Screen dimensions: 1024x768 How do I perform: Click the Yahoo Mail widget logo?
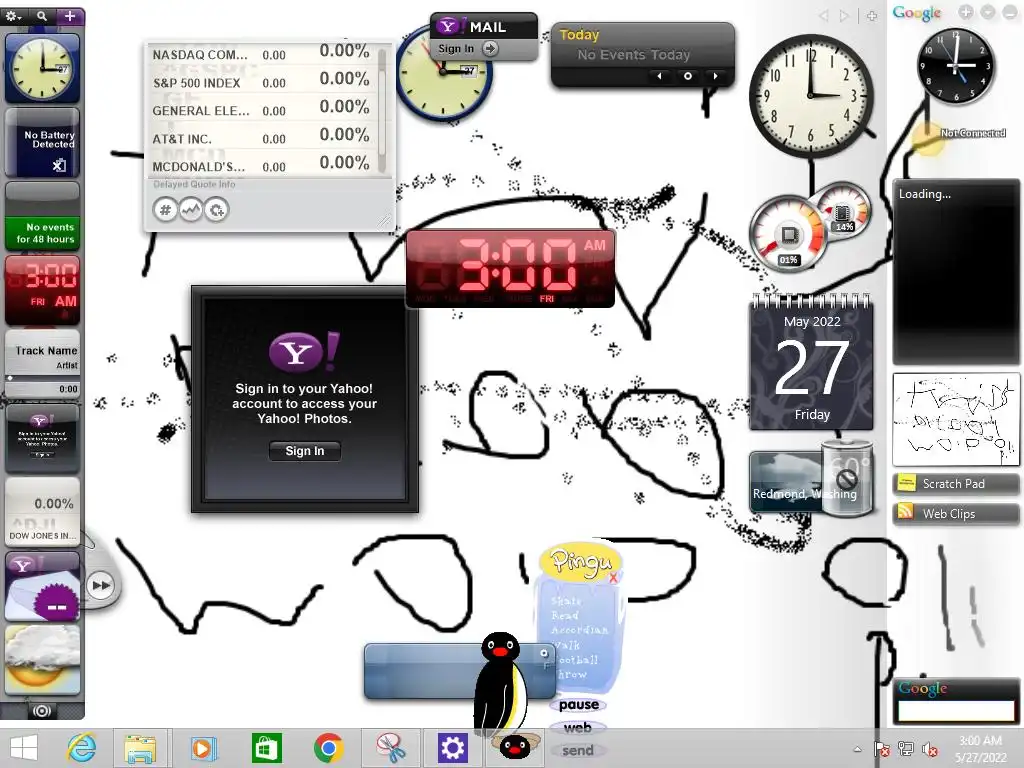[x=448, y=26]
